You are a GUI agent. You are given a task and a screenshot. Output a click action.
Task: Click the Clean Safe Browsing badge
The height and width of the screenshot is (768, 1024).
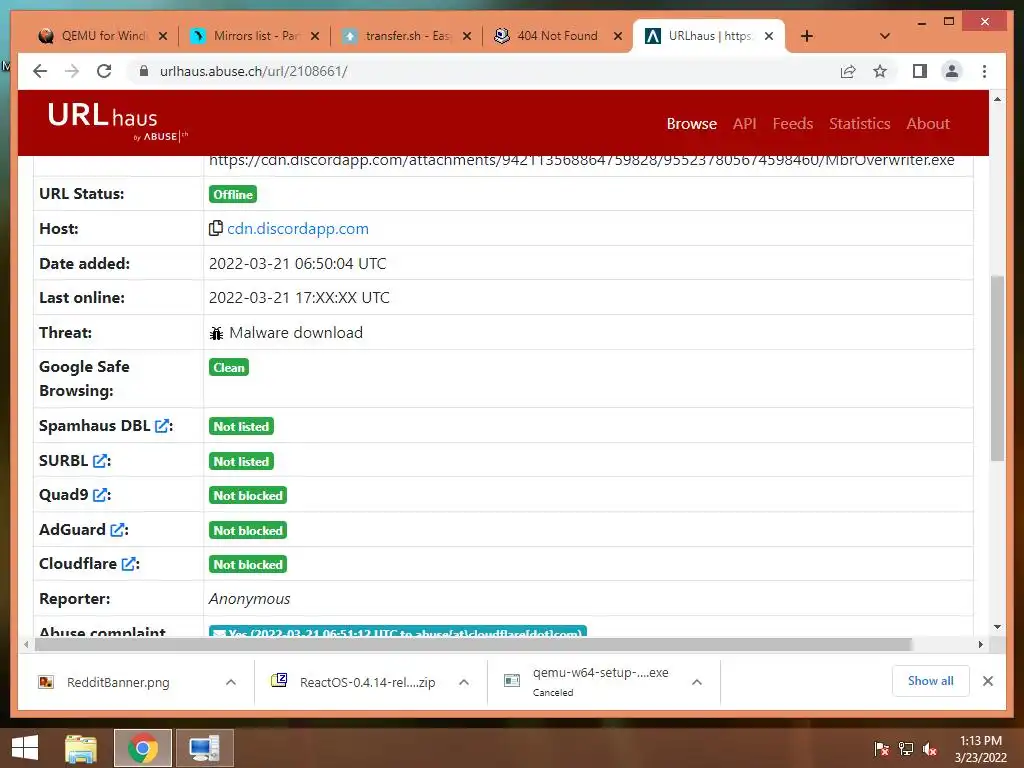pos(229,367)
